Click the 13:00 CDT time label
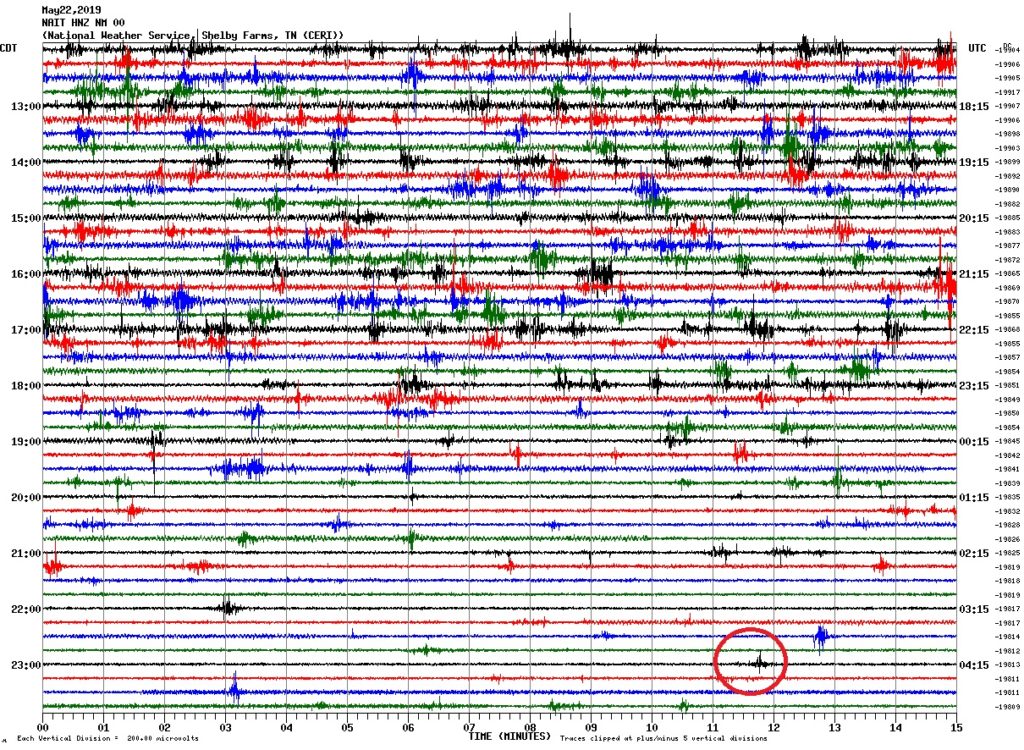The image size is (1024, 750). [x=25, y=107]
